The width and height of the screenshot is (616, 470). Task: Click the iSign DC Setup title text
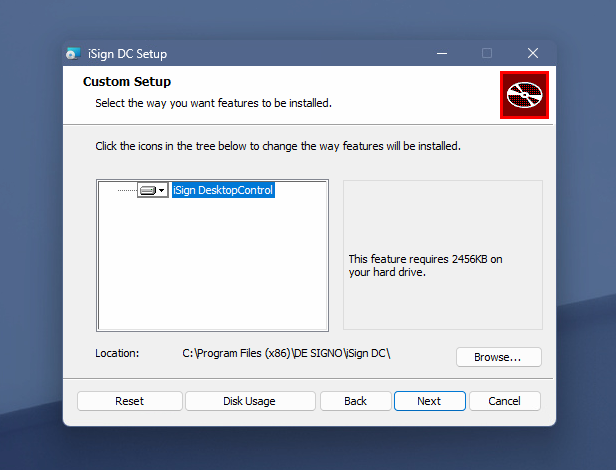coord(127,54)
